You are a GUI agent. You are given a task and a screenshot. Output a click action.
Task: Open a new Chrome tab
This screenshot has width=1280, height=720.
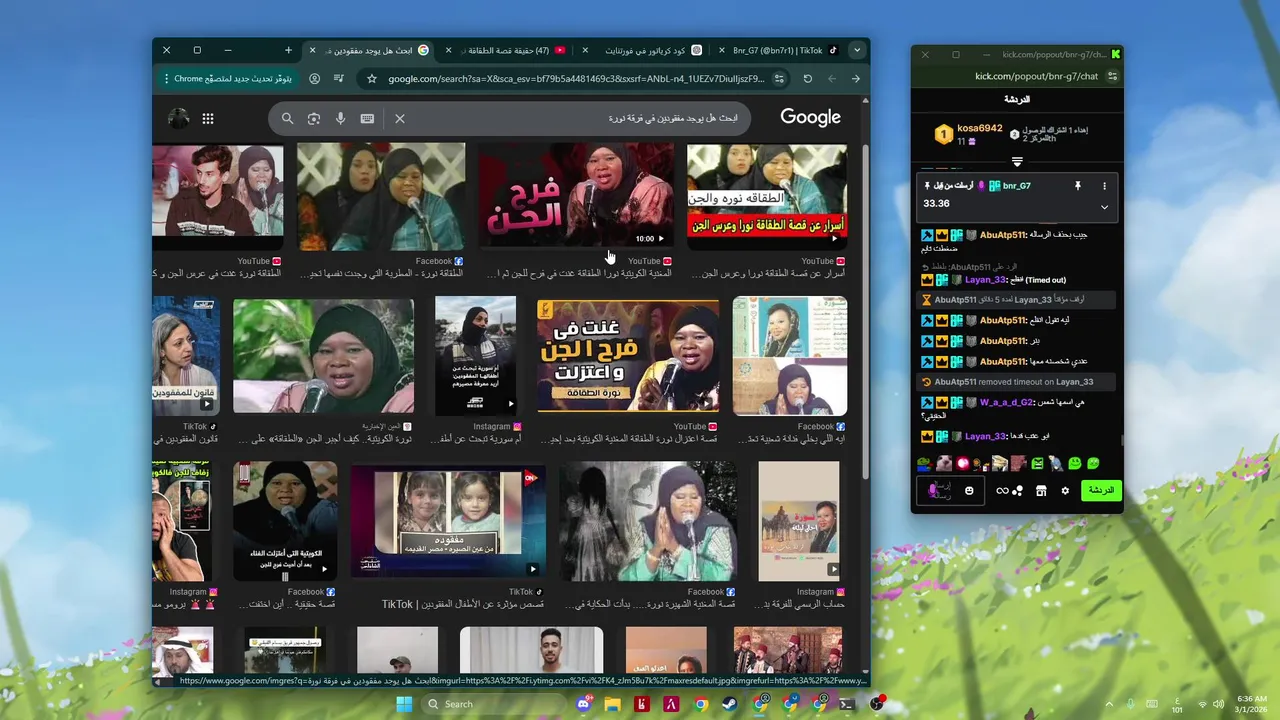click(x=288, y=50)
